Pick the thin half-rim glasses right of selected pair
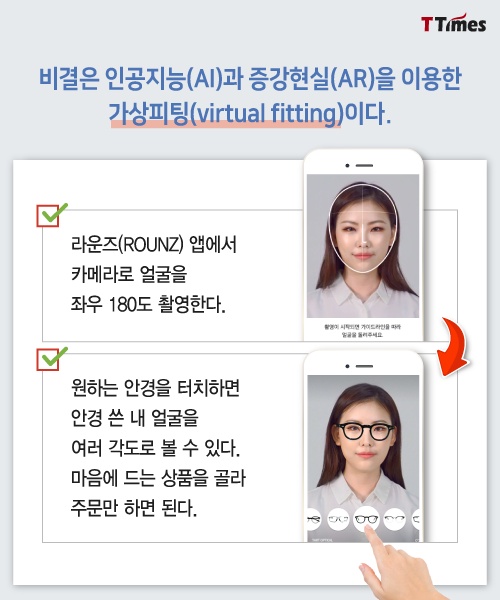 pyautogui.click(x=394, y=519)
